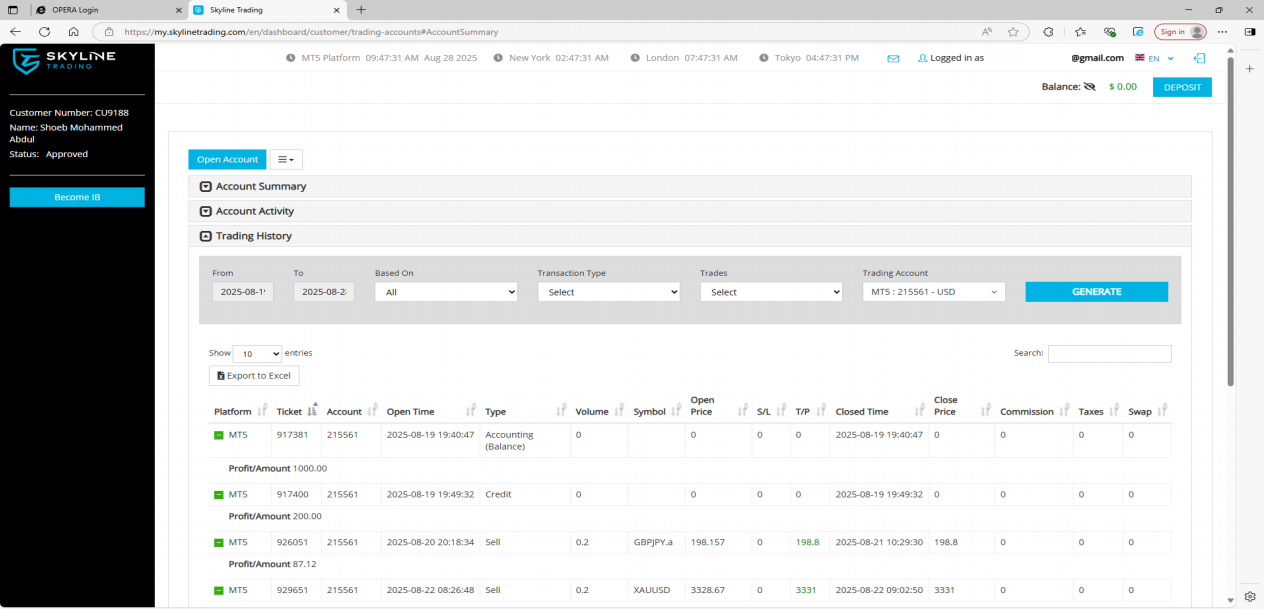Collapse the row for ticket 926051
1264x609 pixels.
[218, 542]
